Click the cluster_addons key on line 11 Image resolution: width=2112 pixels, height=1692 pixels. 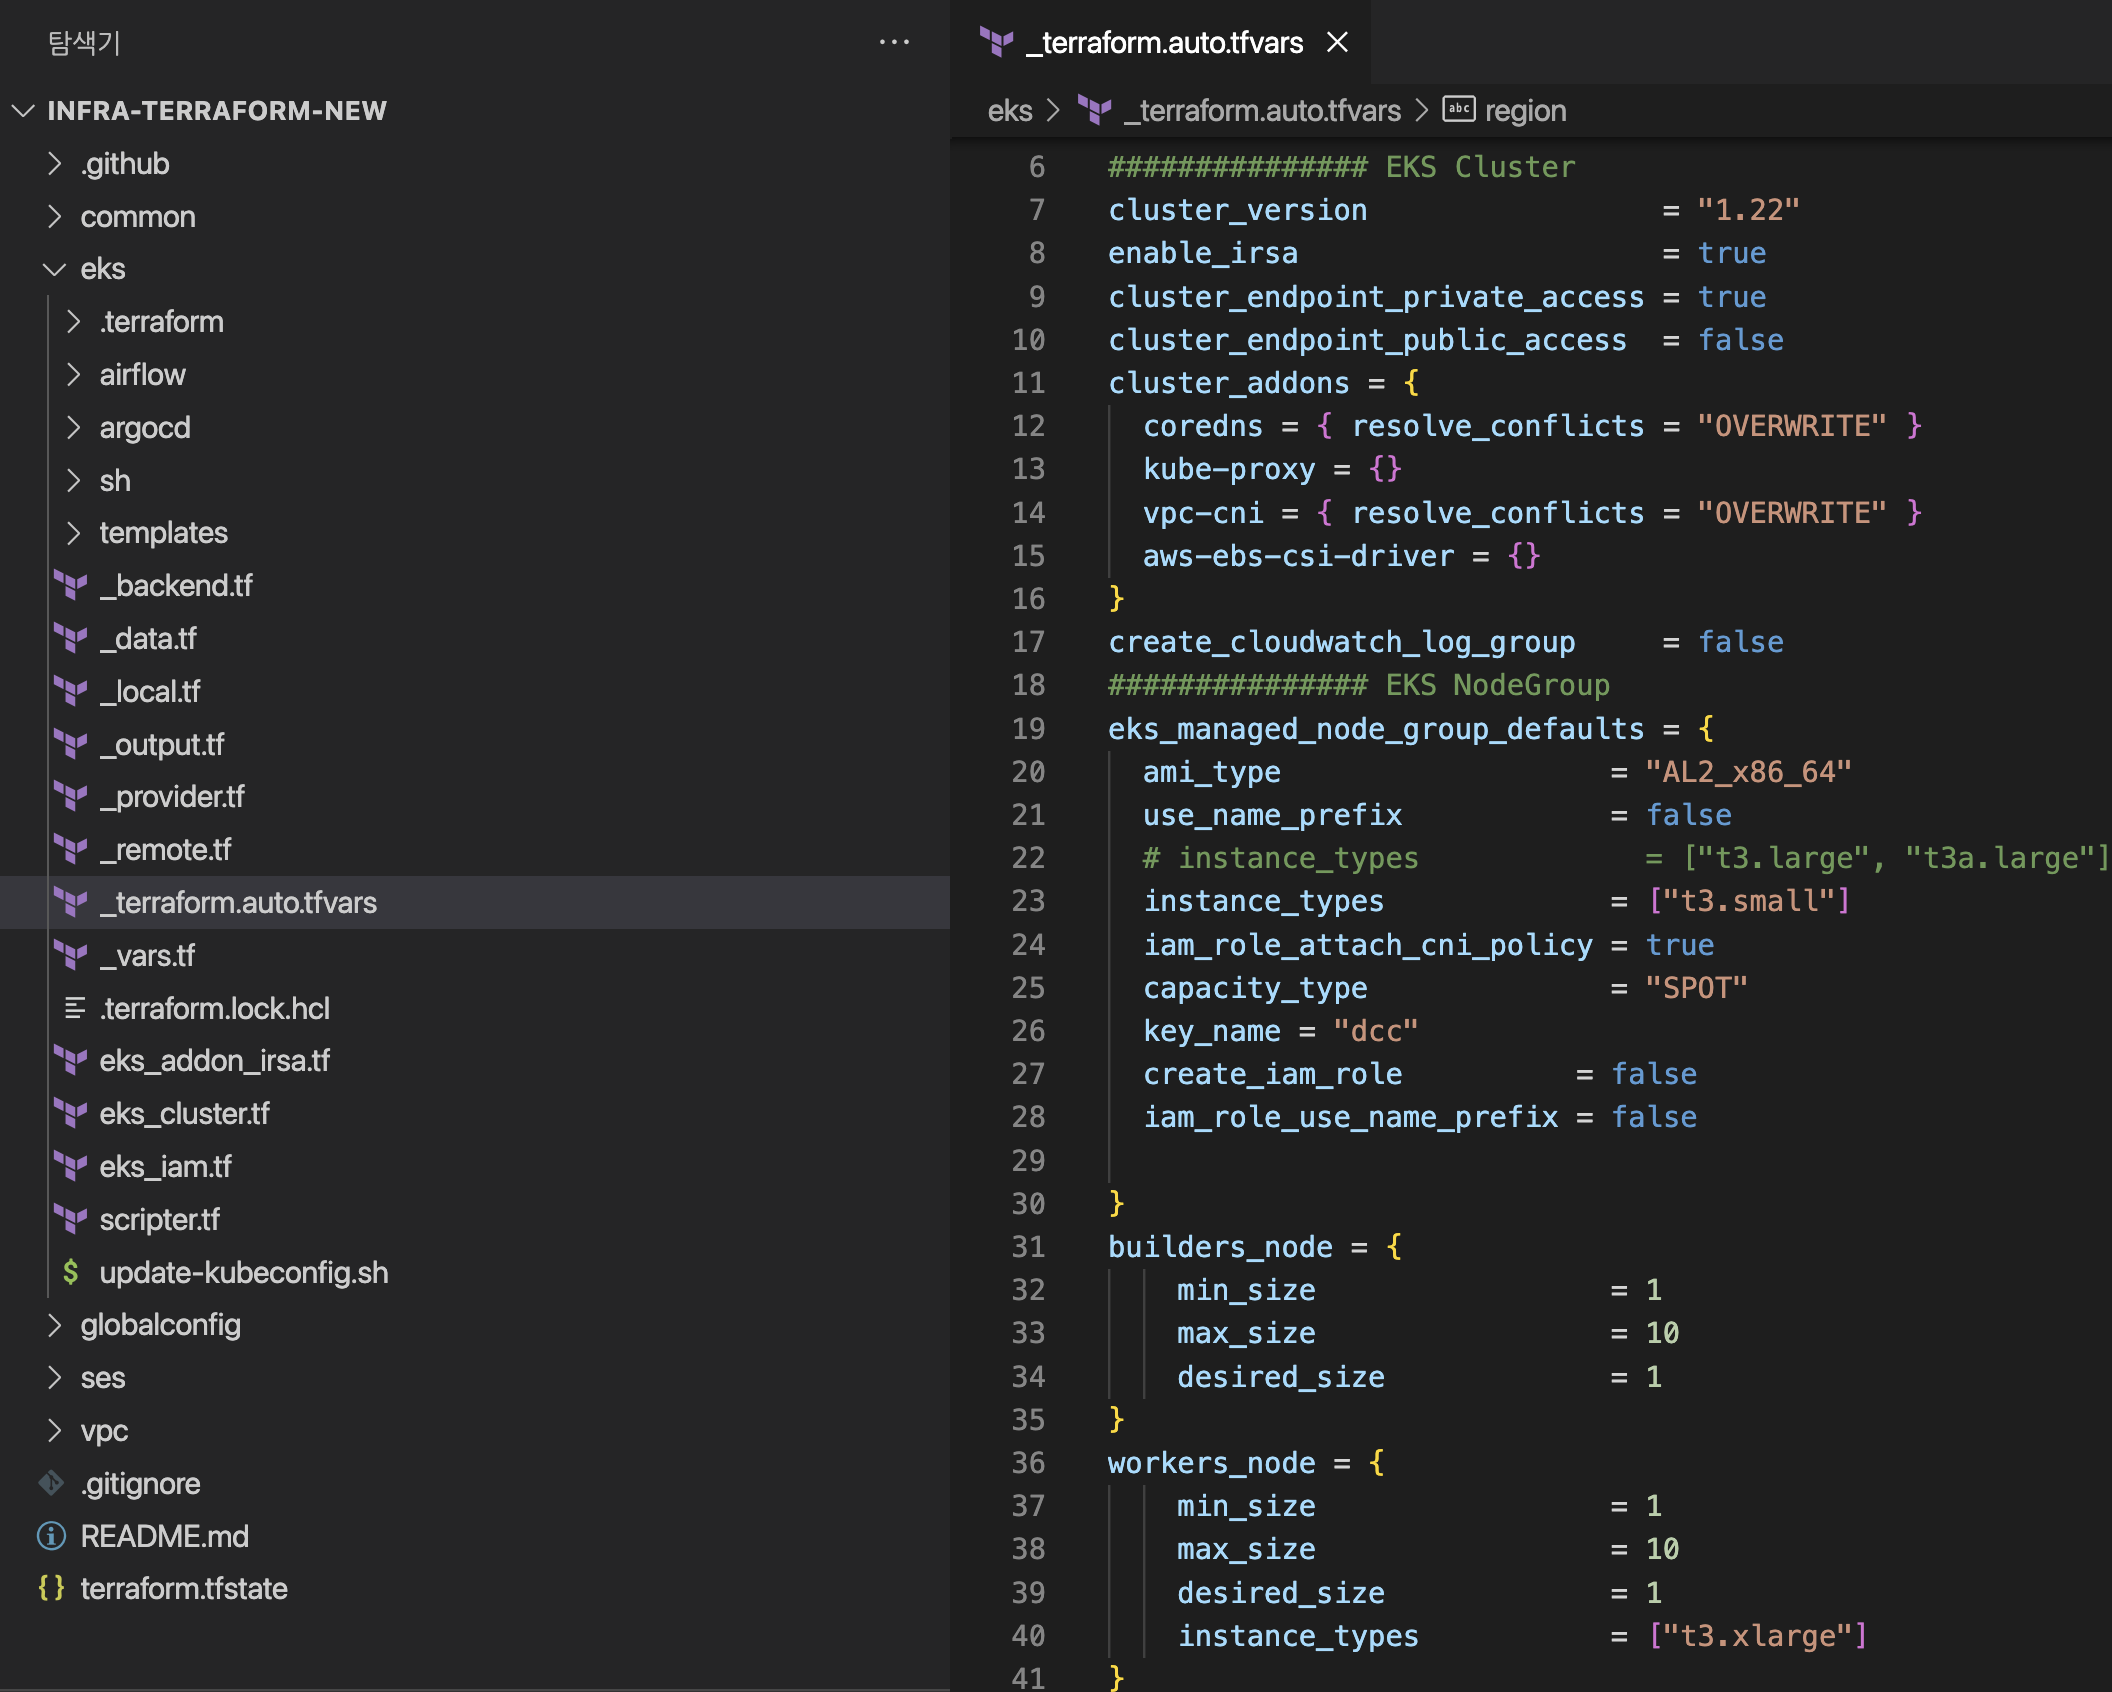[1229, 383]
